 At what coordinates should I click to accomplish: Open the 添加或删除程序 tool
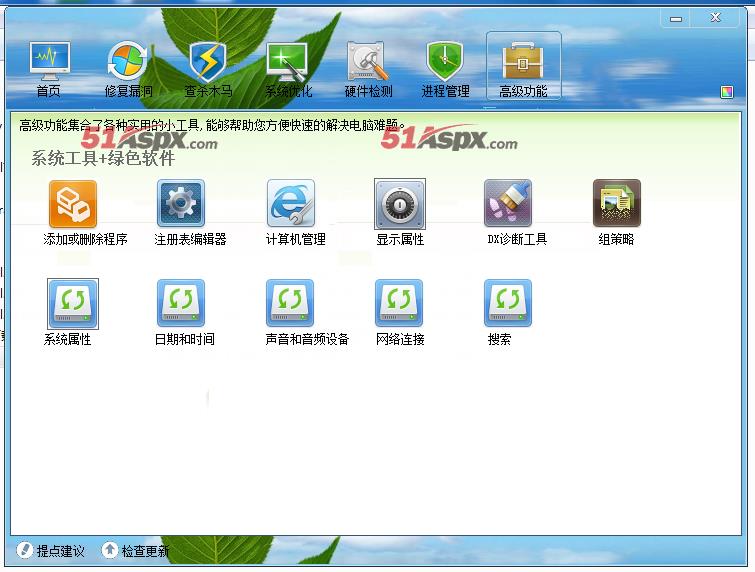tap(73, 204)
